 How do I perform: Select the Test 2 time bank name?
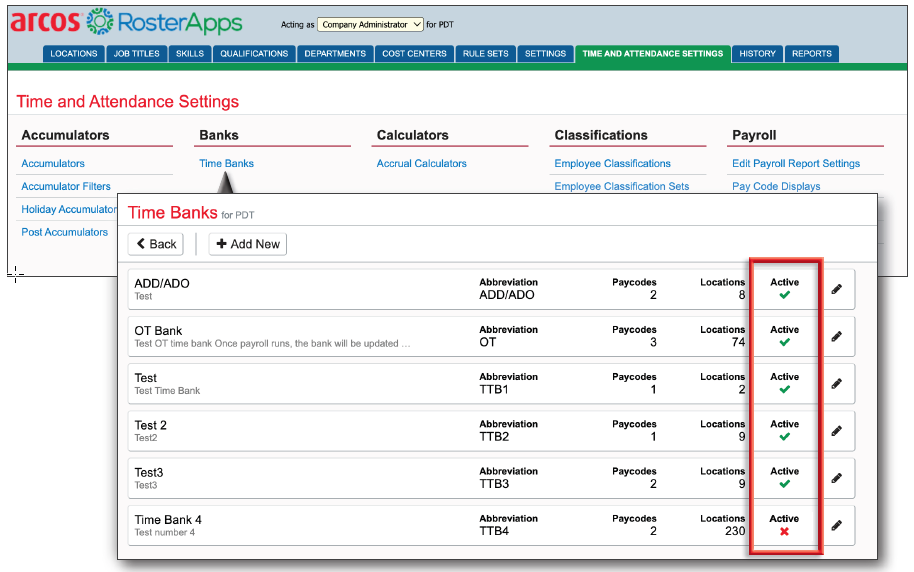point(150,425)
